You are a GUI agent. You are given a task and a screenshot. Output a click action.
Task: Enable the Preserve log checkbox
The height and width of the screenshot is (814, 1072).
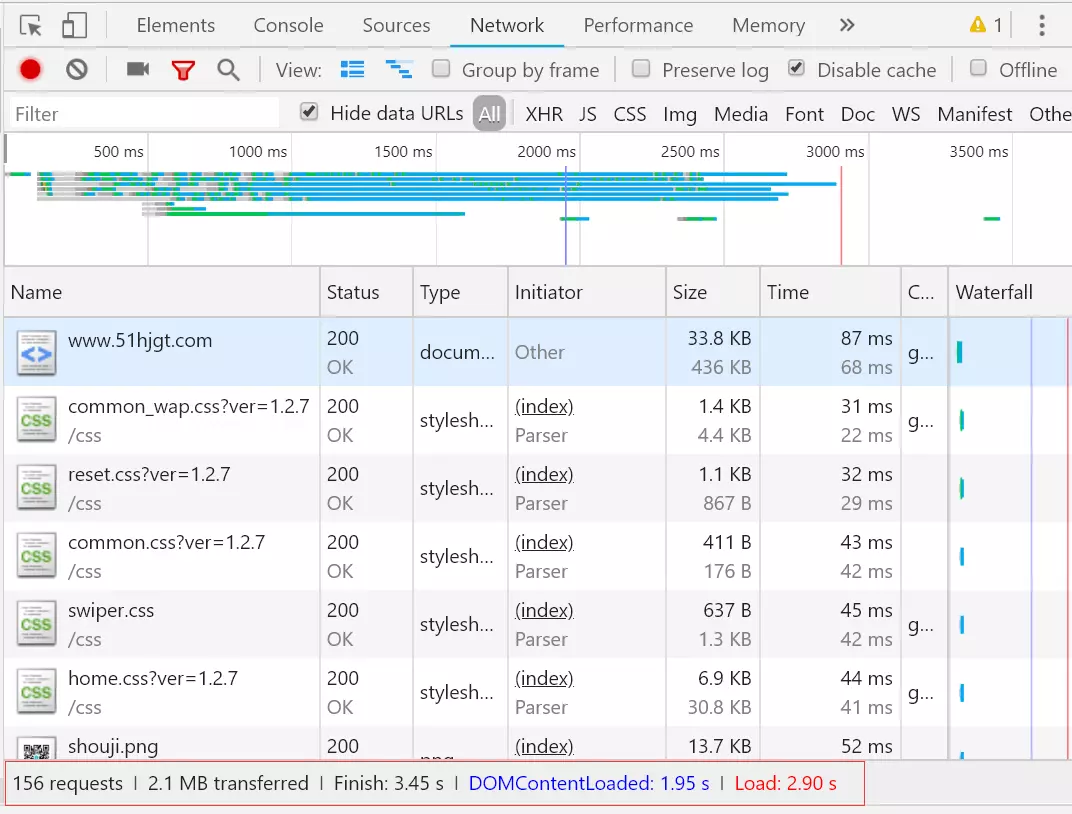[641, 68]
